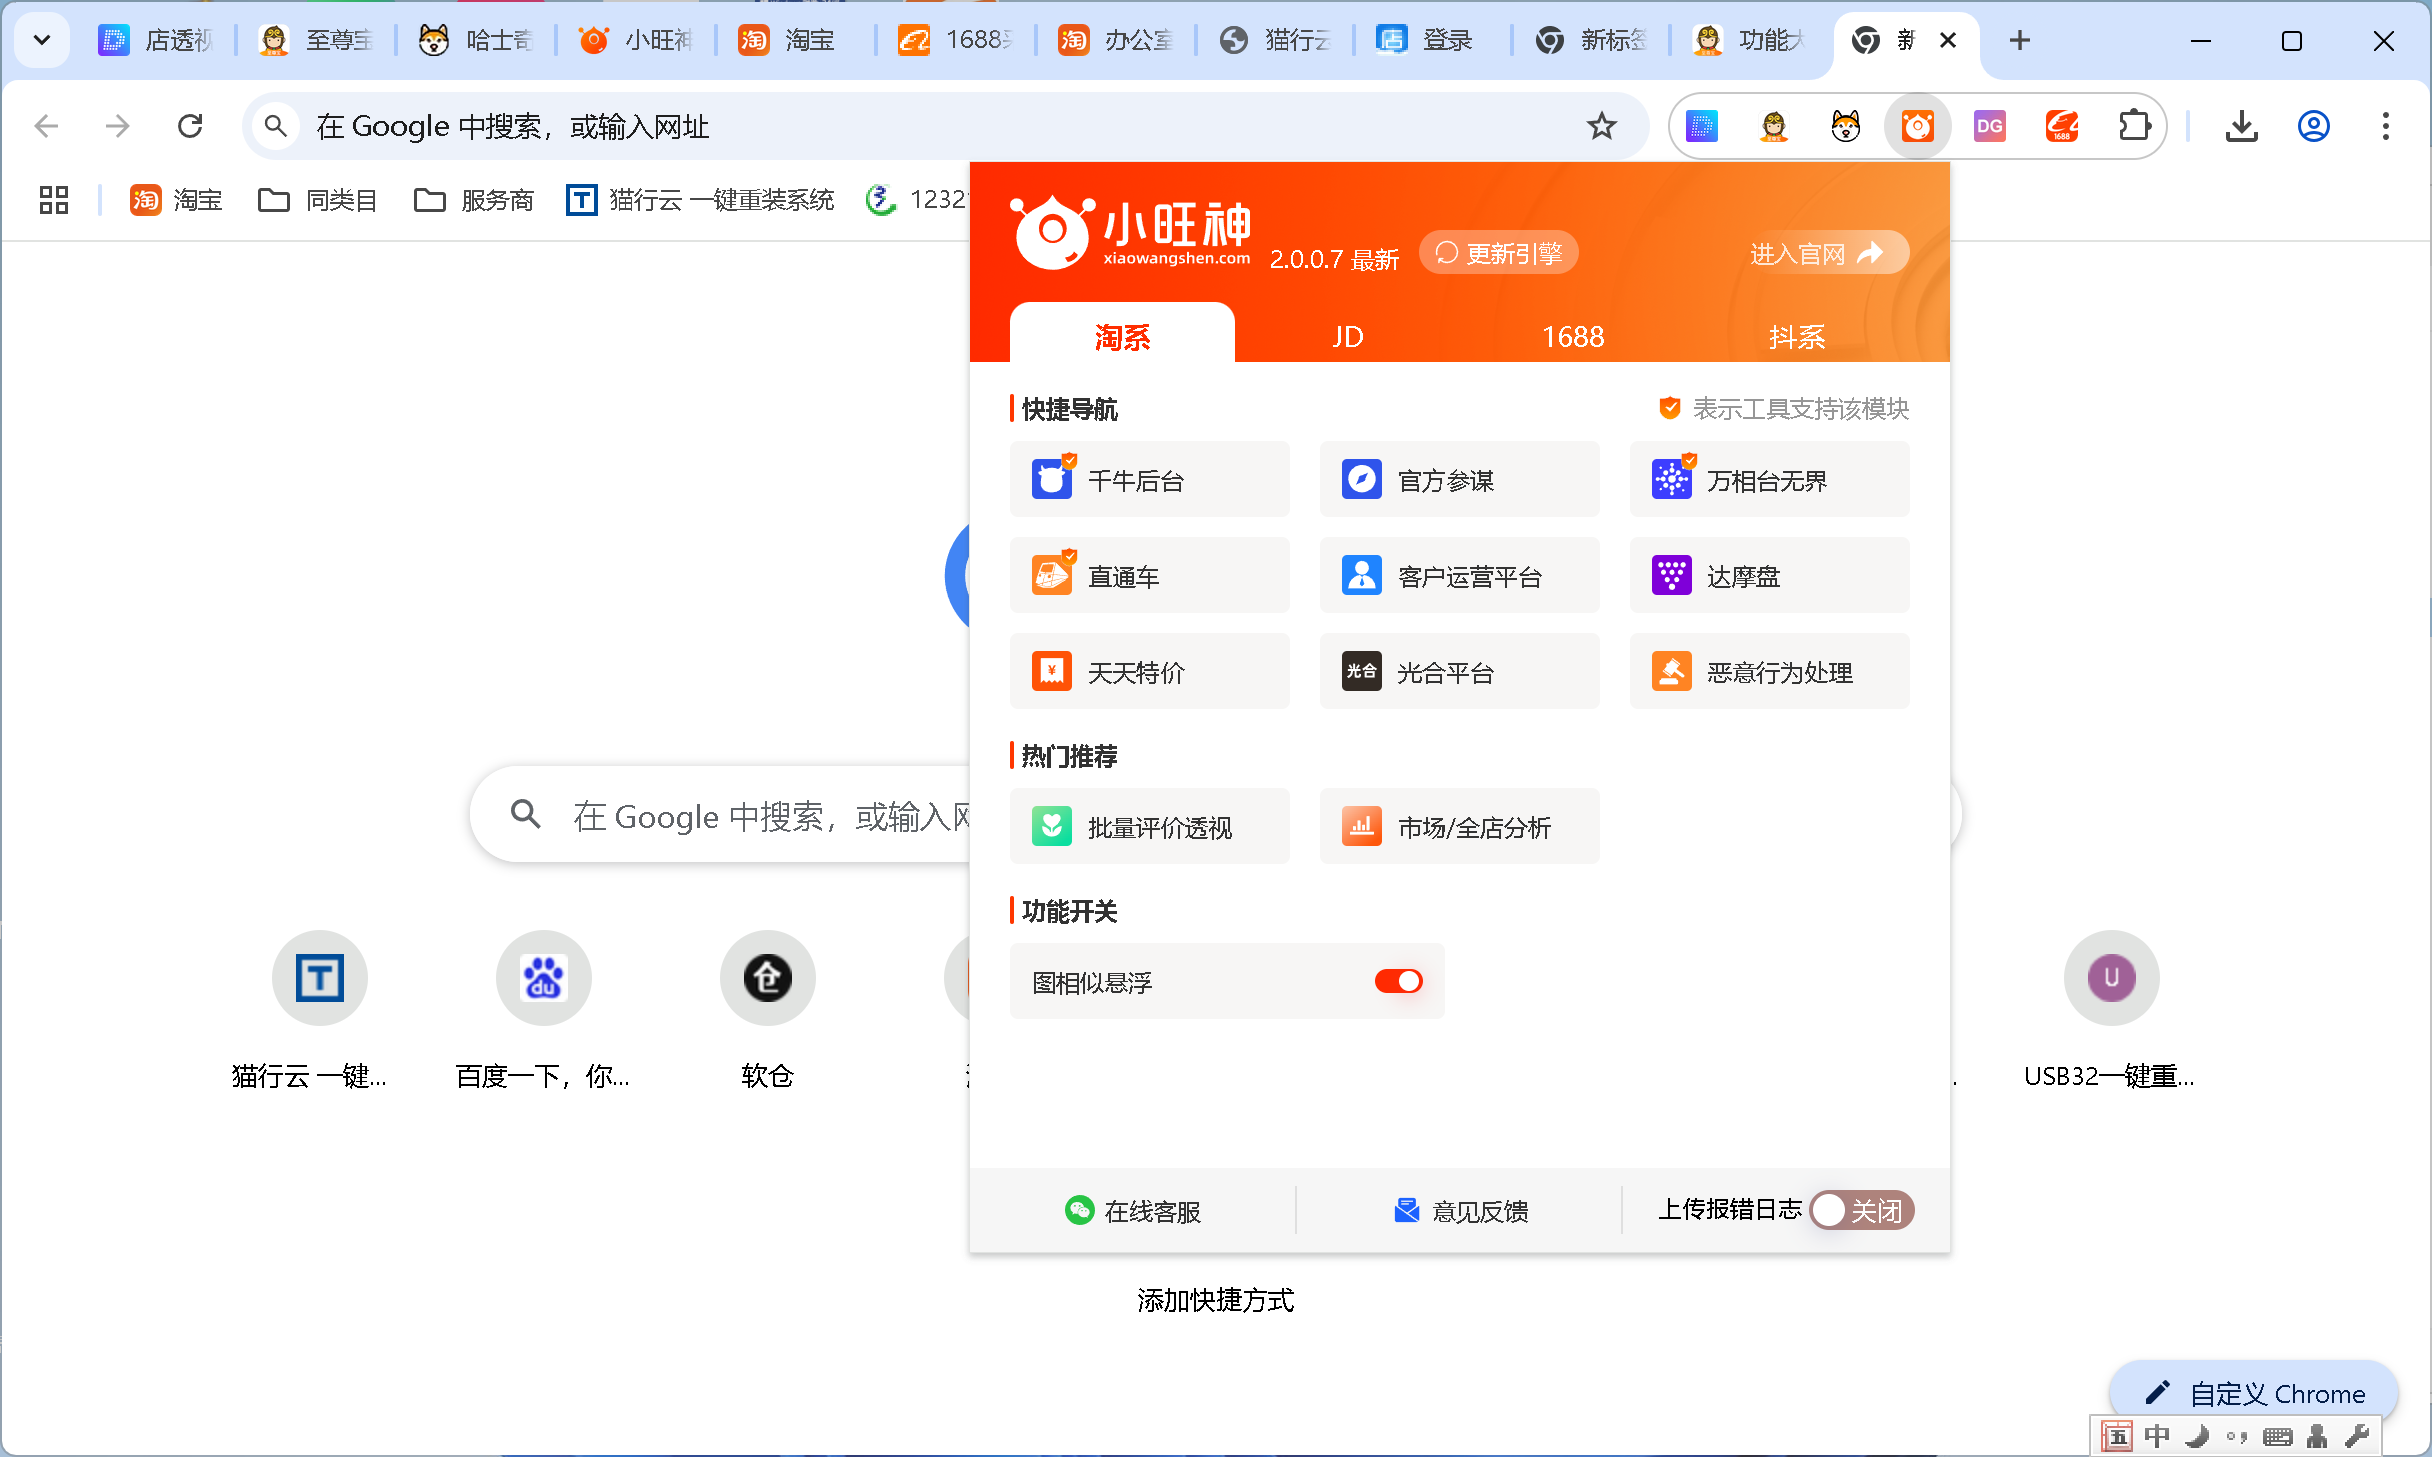Click the IME wrench settings icon
The width and height of the screenshot is (2432, 1457).
[2357, 1436]
